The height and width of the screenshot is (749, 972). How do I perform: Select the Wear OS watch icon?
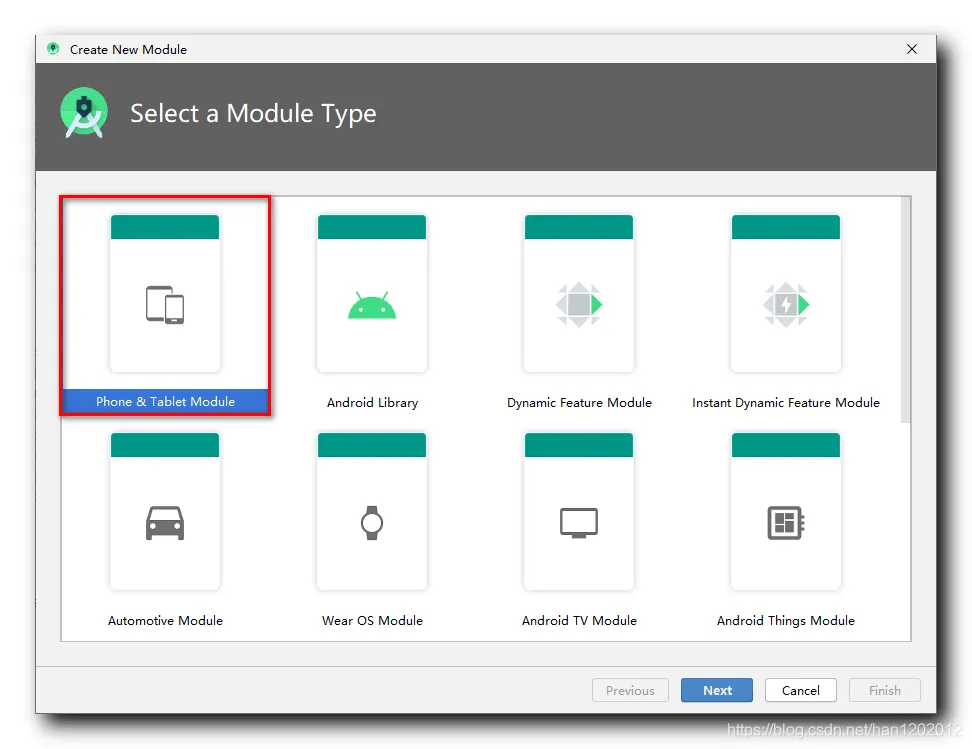coord(372,523)
